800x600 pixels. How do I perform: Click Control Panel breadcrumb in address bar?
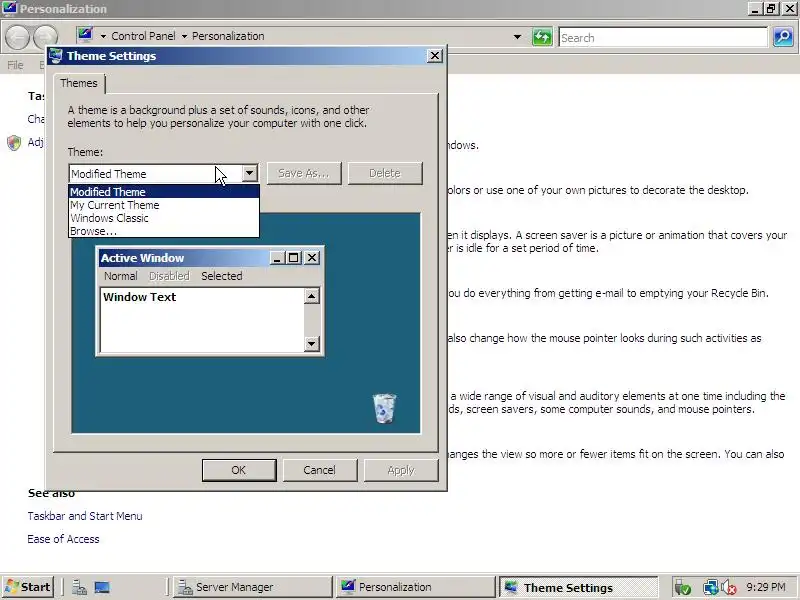(143, 36)
